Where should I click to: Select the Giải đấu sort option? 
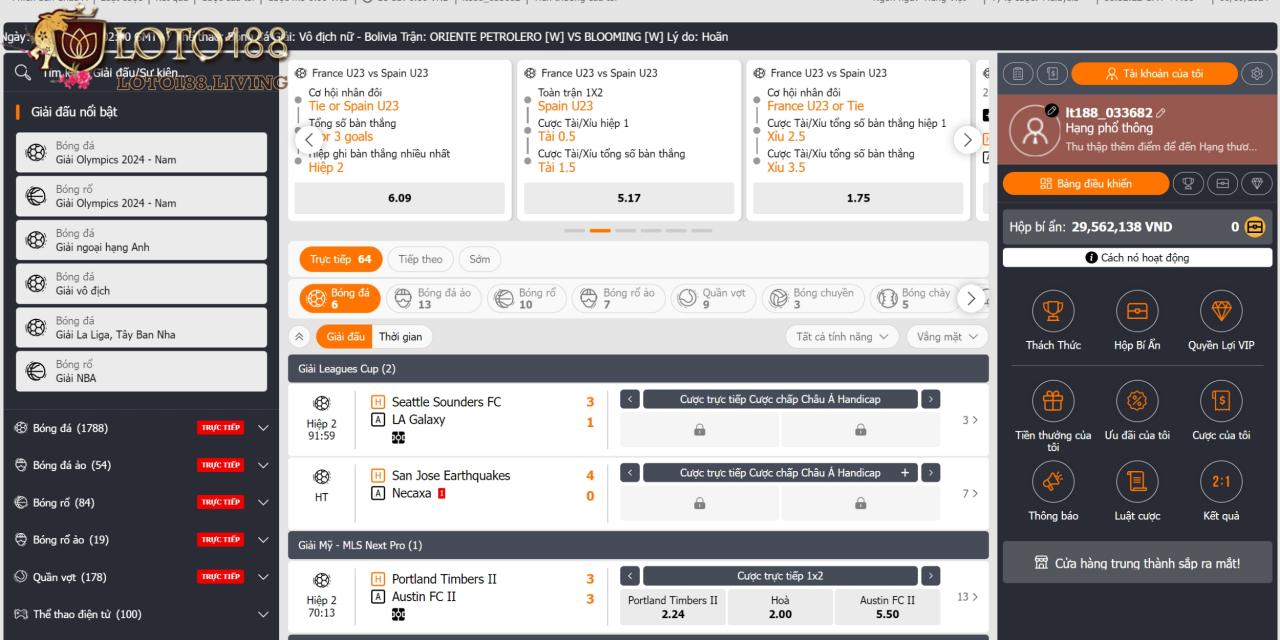coord(344,337)
